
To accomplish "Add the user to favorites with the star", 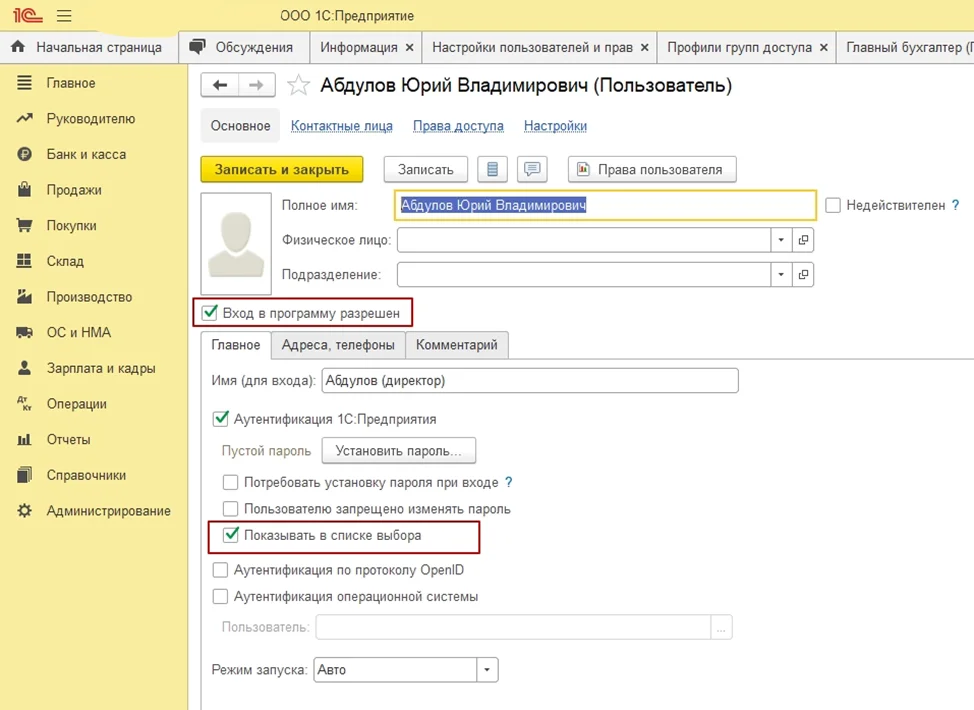I will 298,85.
